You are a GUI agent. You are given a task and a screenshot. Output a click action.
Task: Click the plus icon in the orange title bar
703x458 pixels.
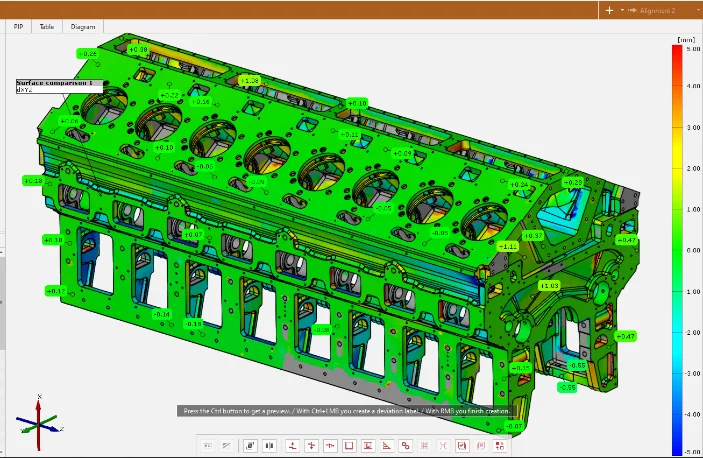coord(609,9)
